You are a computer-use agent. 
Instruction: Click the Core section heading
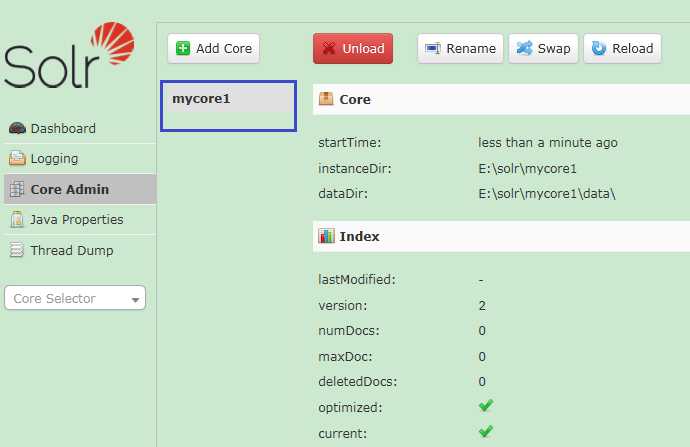pyautogui.click(x=355, y=99)
